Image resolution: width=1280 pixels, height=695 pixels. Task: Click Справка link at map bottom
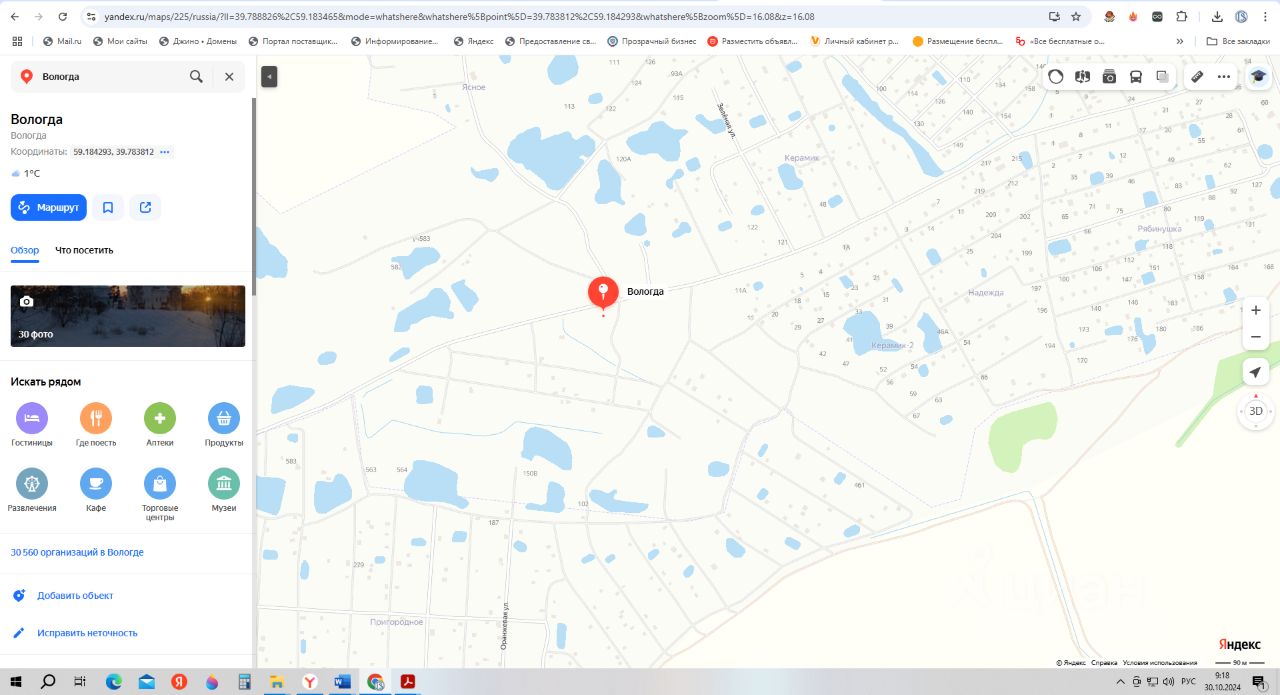(1104, 663)
